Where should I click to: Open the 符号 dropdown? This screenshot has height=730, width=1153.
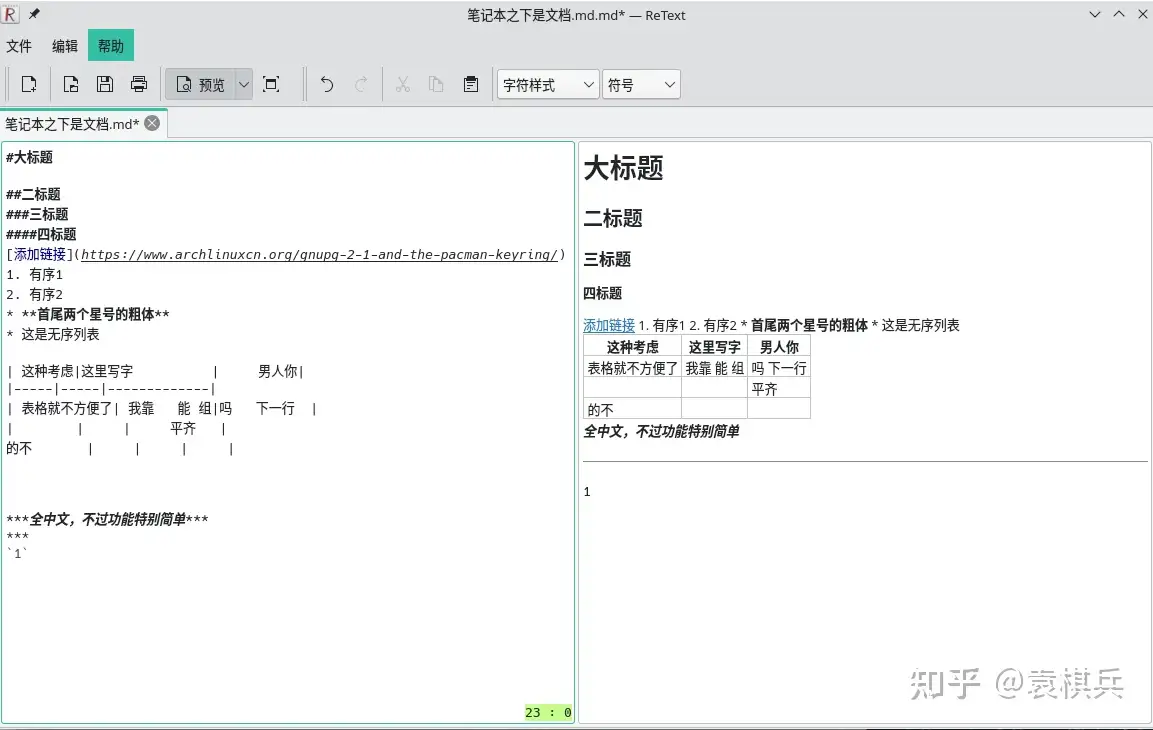tap(641, 85)
